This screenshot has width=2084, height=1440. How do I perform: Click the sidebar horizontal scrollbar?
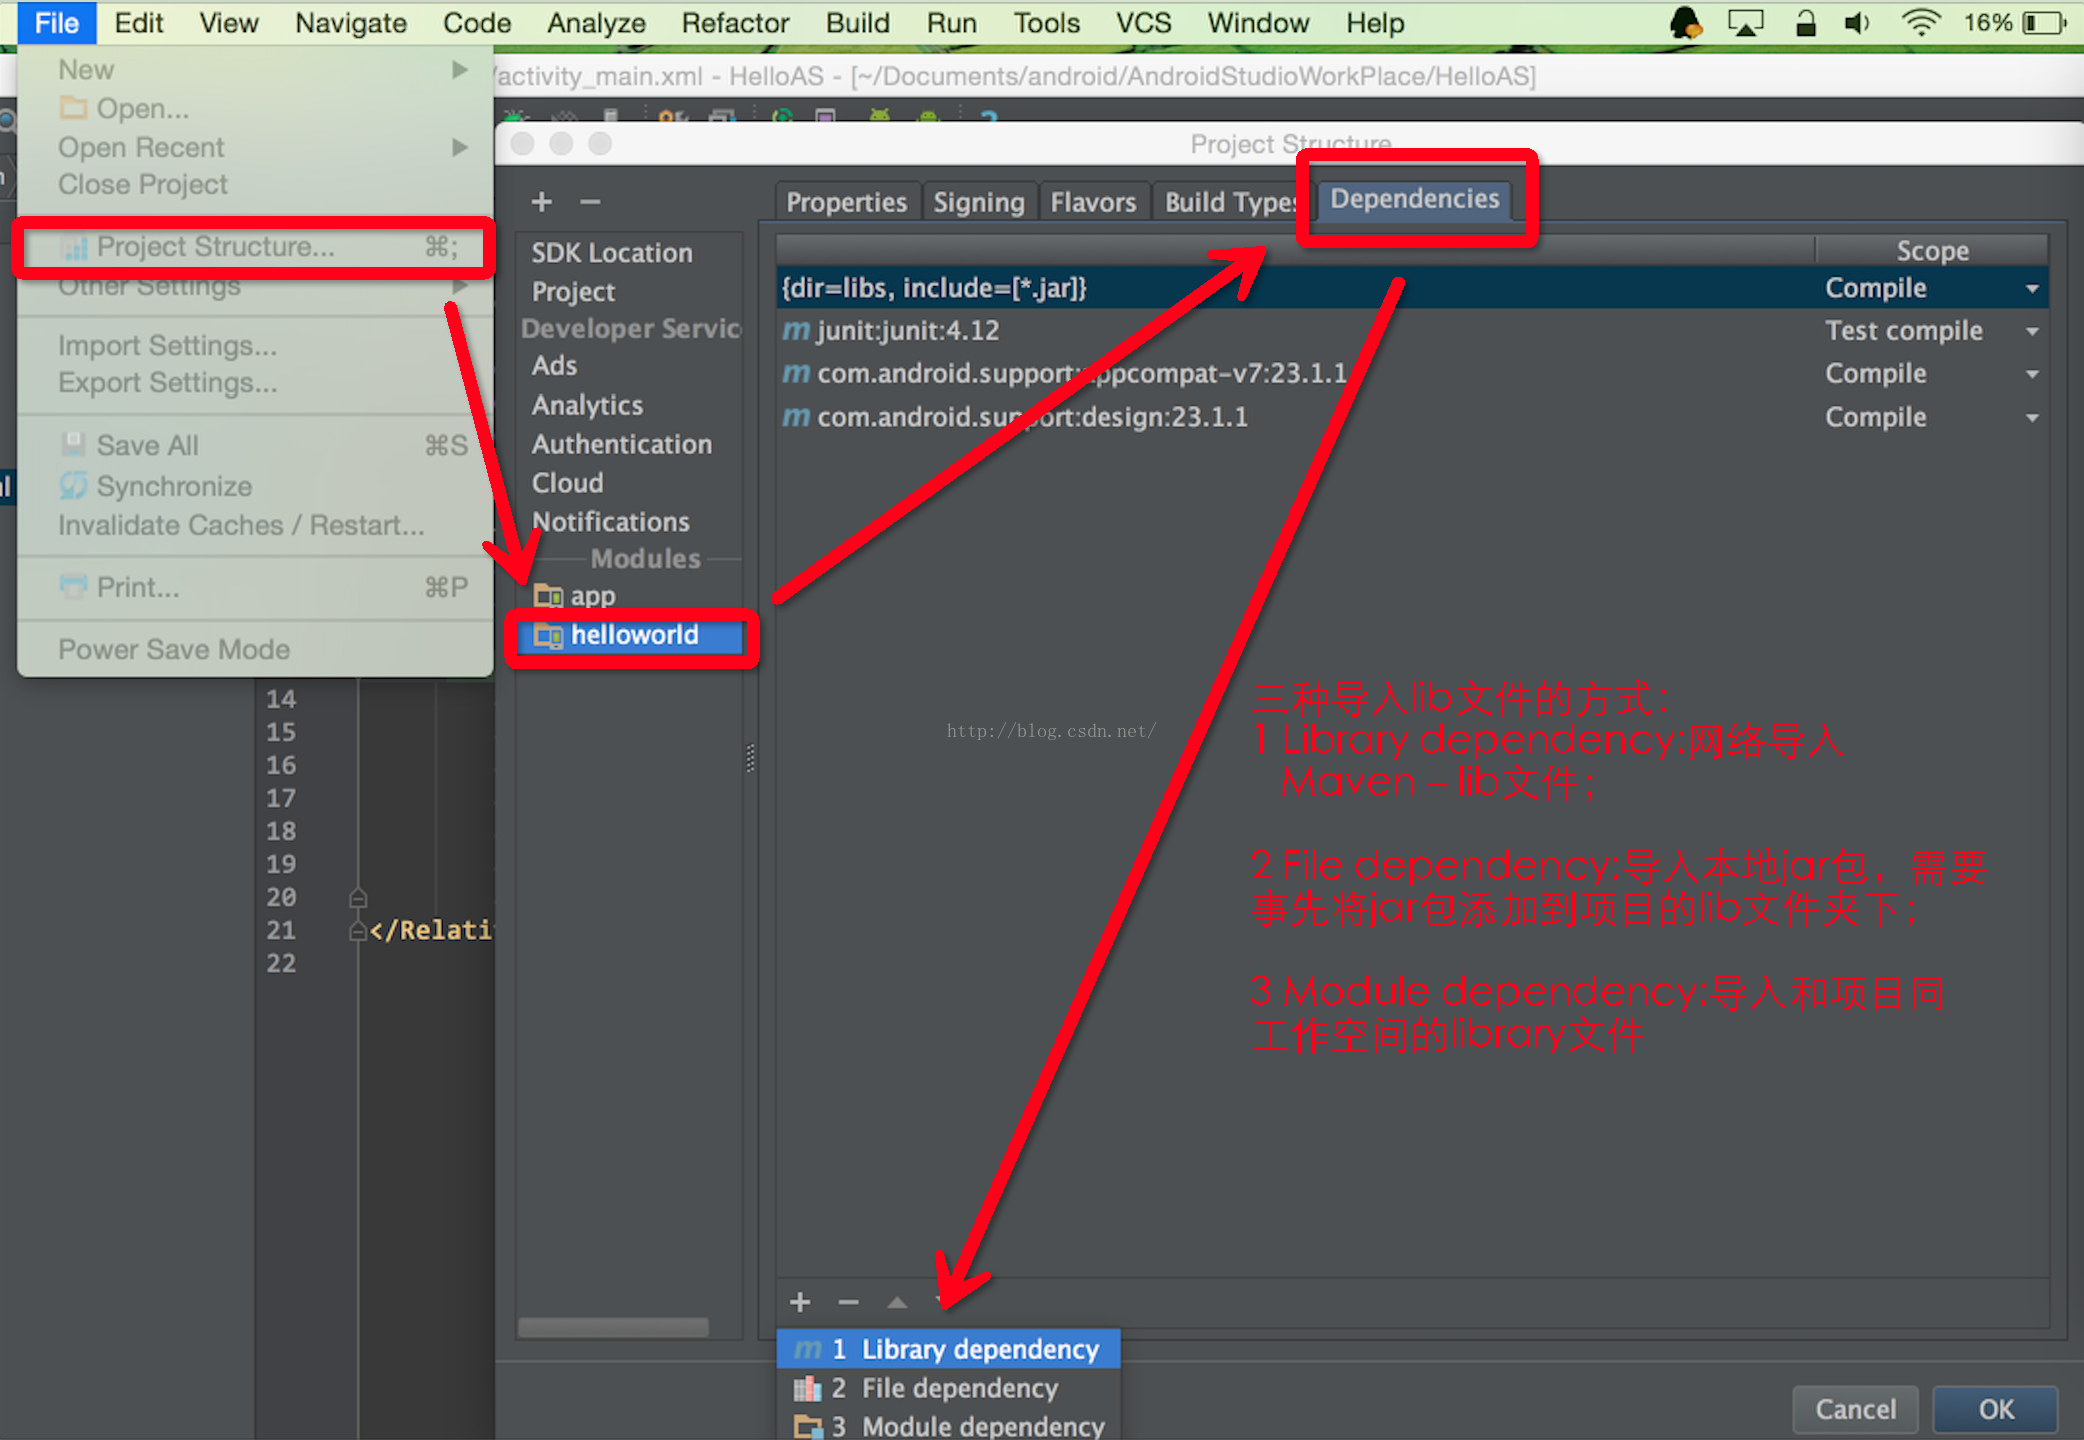coord(613,1327)
